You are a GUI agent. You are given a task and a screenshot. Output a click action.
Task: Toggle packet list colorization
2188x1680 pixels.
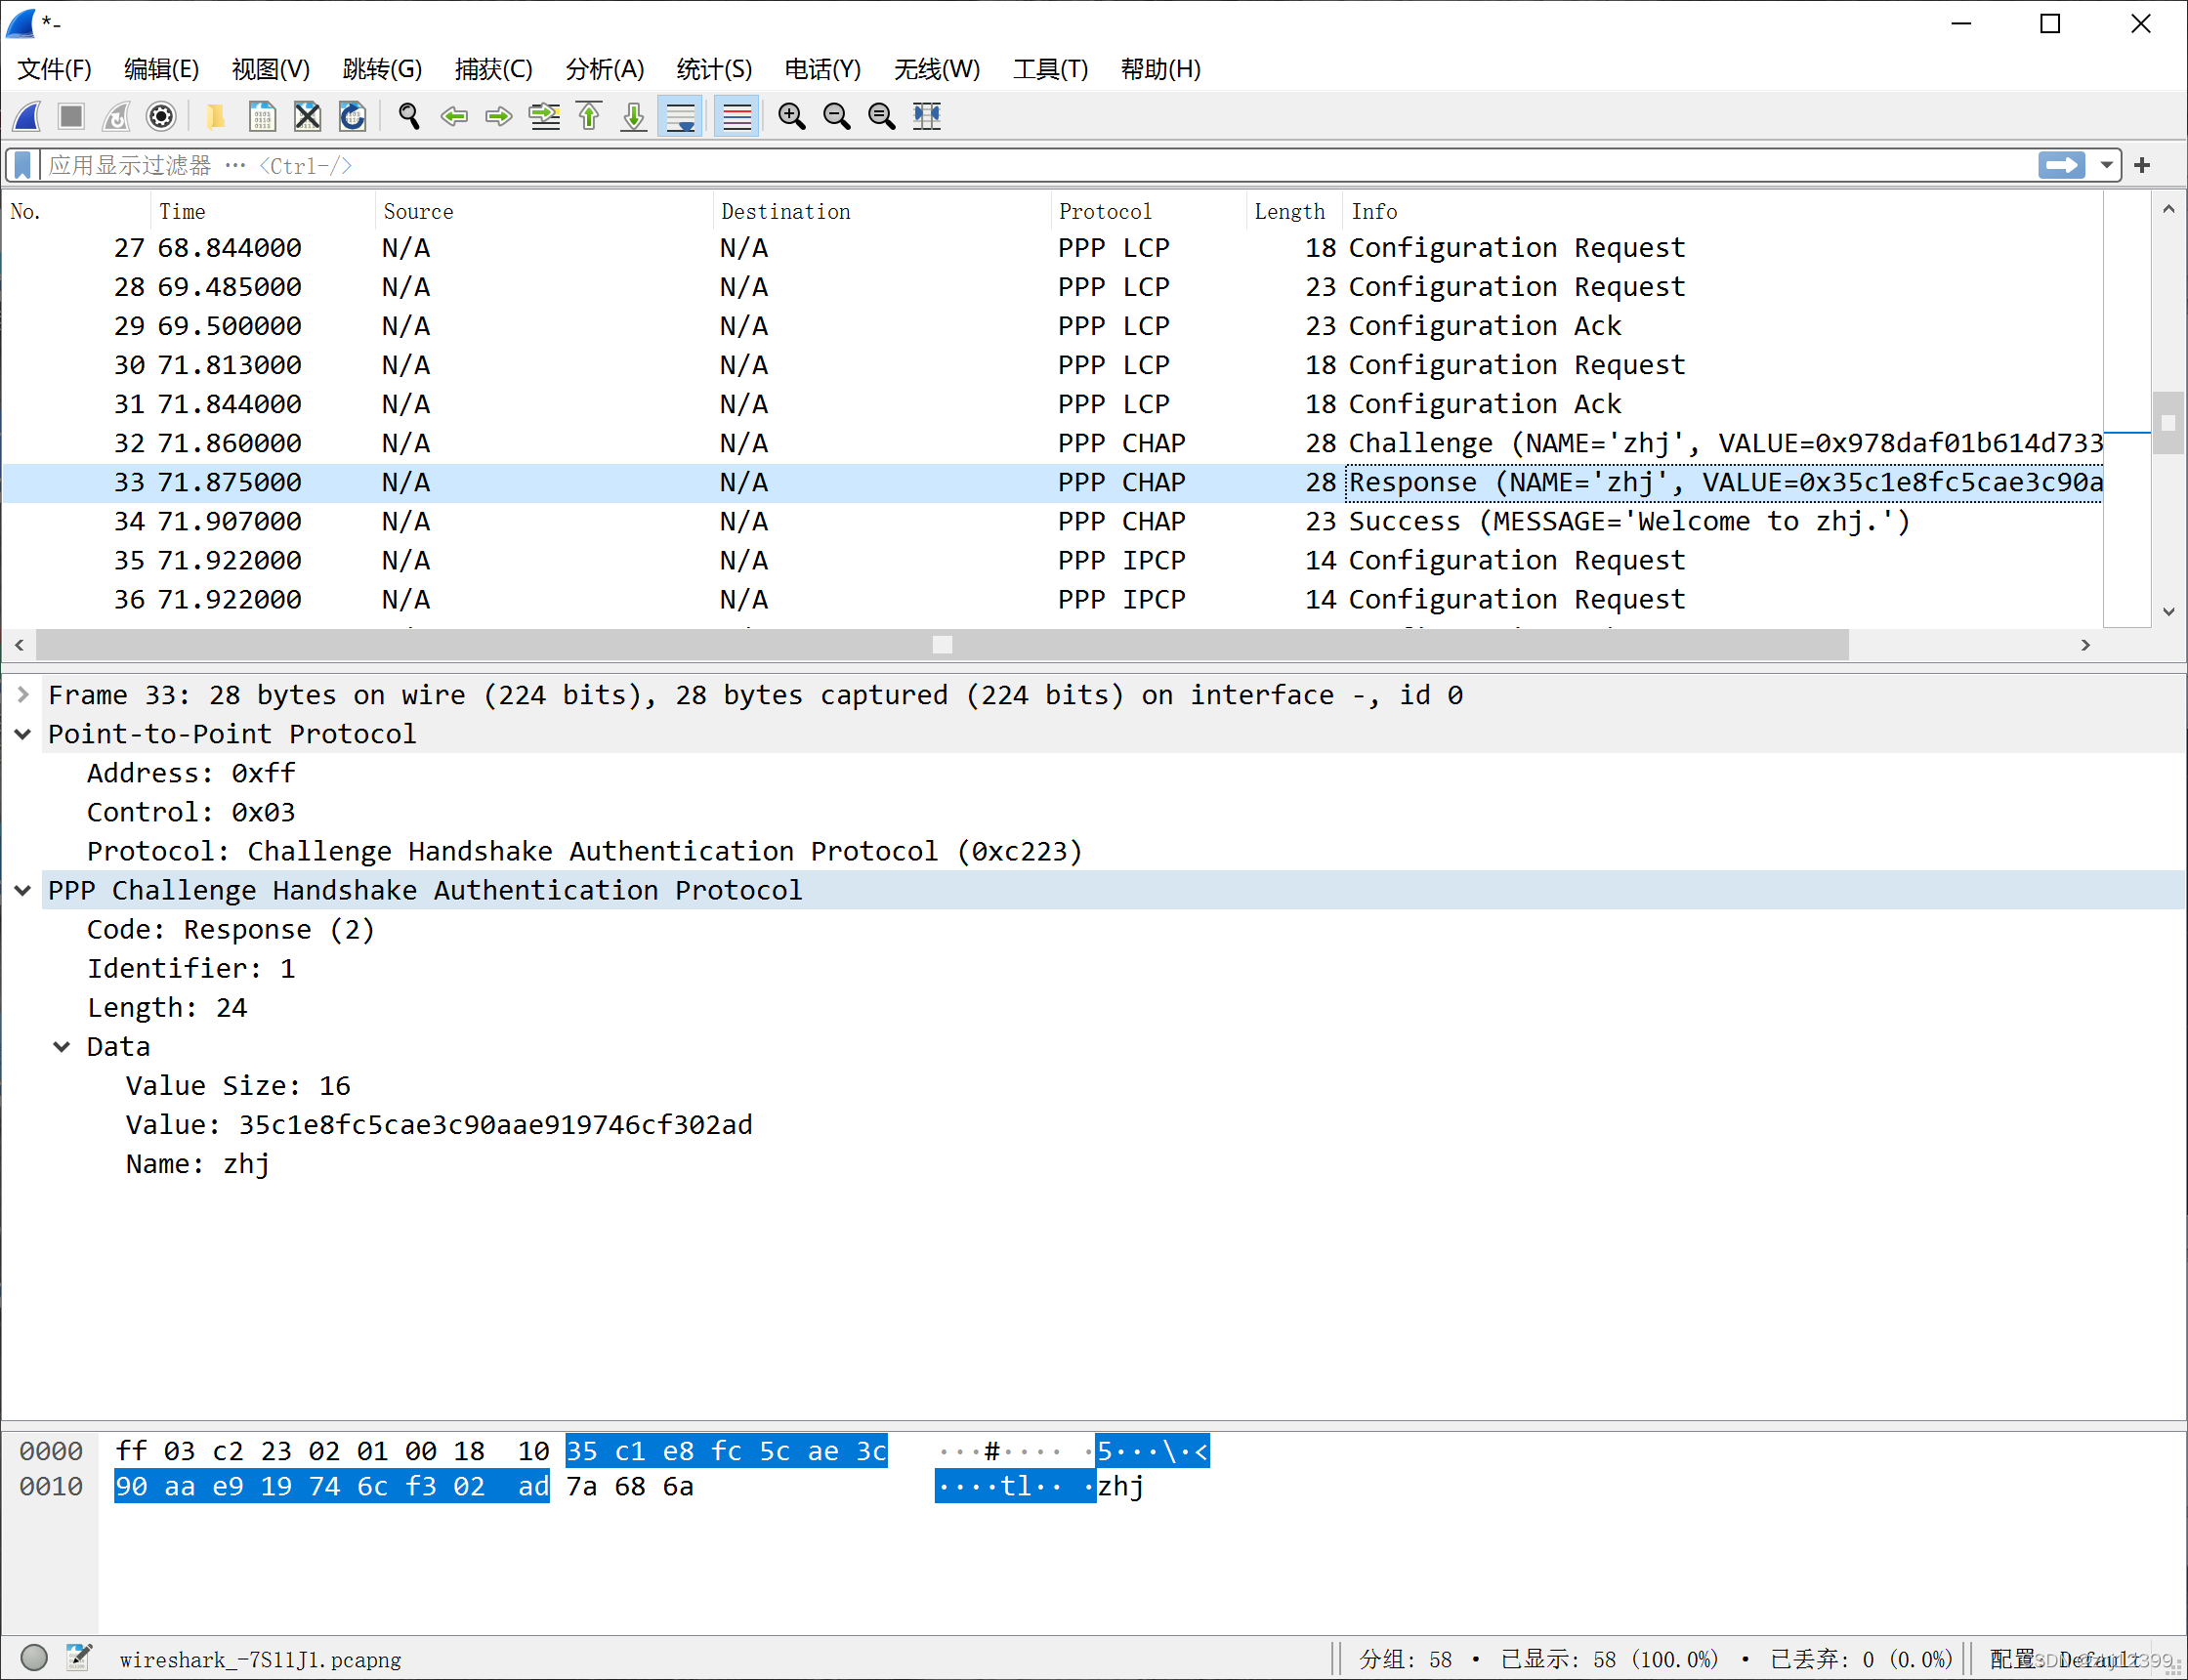click(737, 116)
